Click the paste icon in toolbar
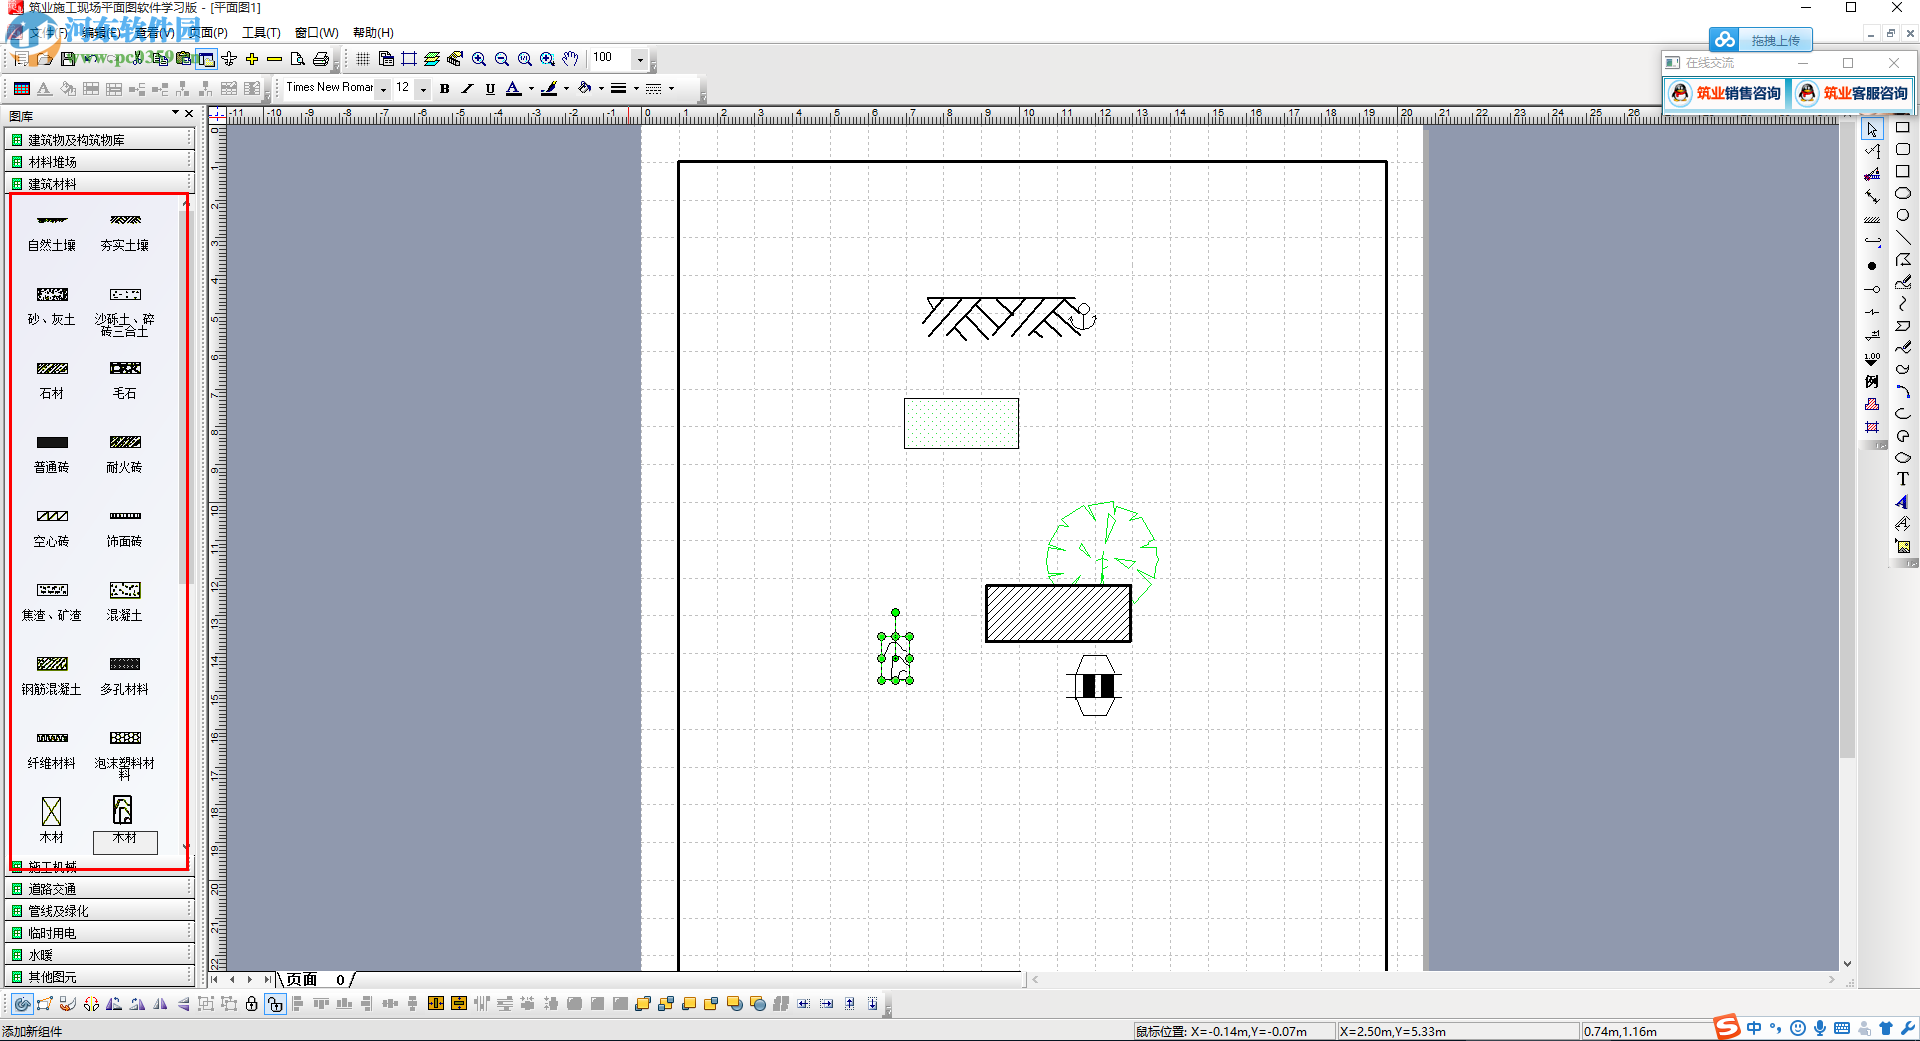The image size is (1920, 1041). [x=184, y=59]
